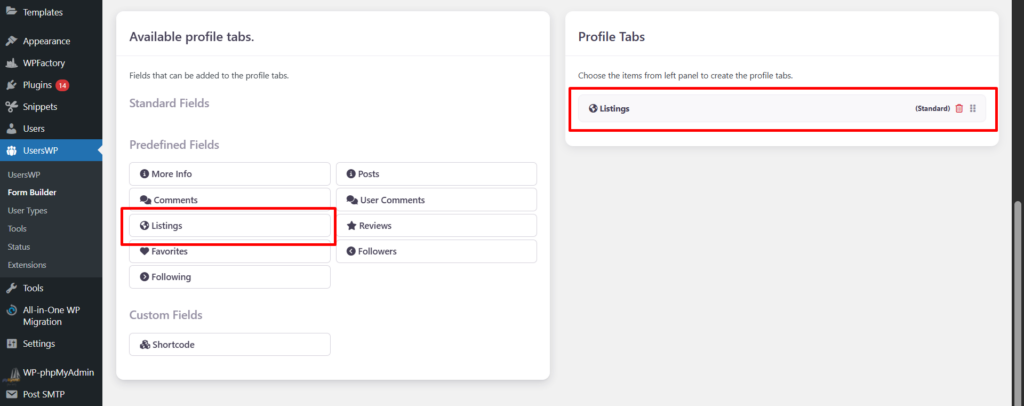Click the Snippets scissors icon

pos(11,106)
